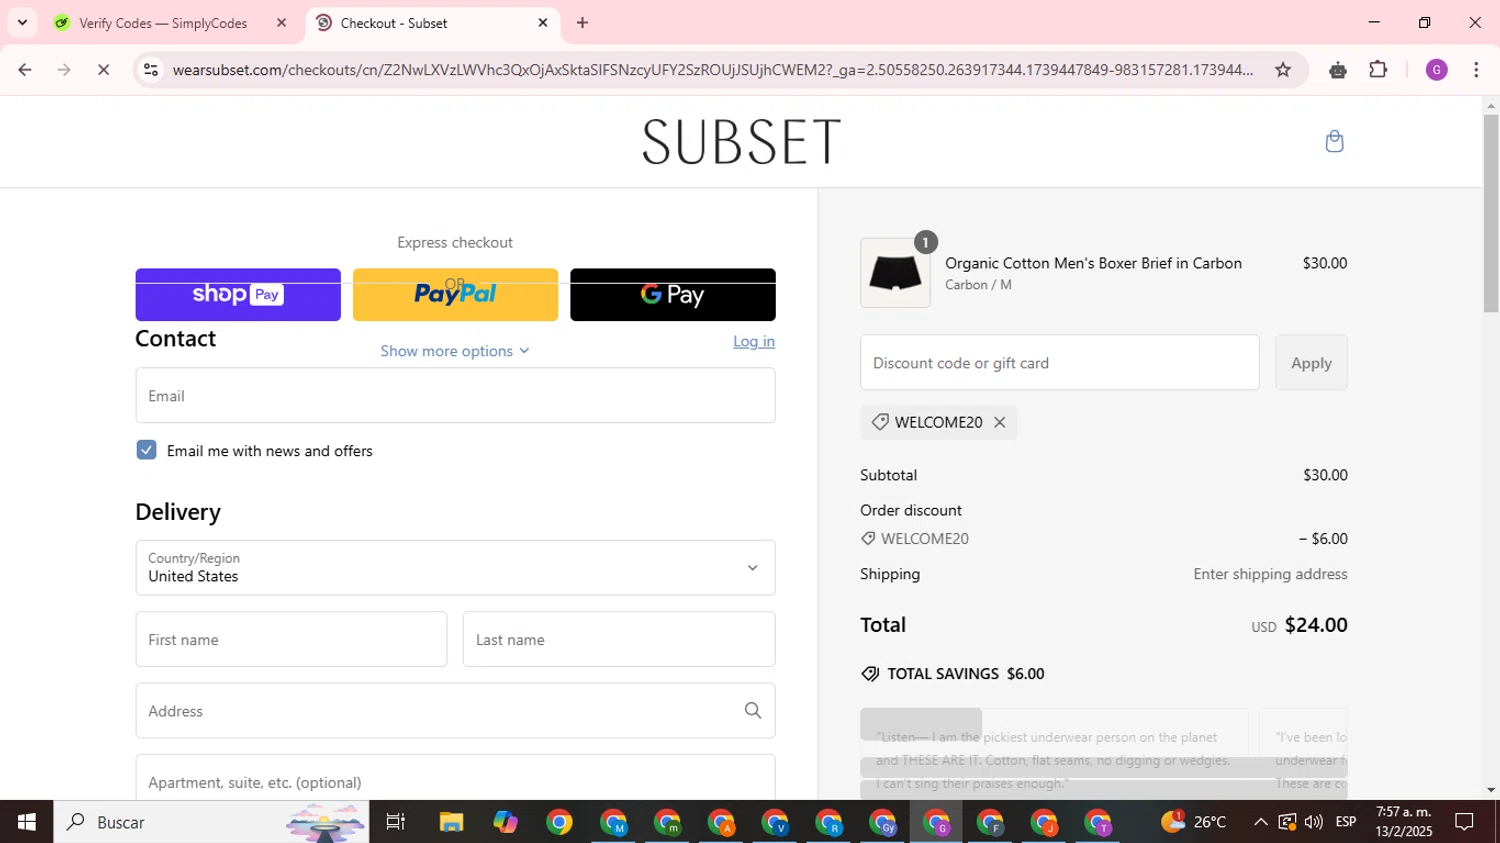The width and height of the screenshot is (1500, 843).
Task: Open Task View on the taskbar
Action: pos(396,822)
